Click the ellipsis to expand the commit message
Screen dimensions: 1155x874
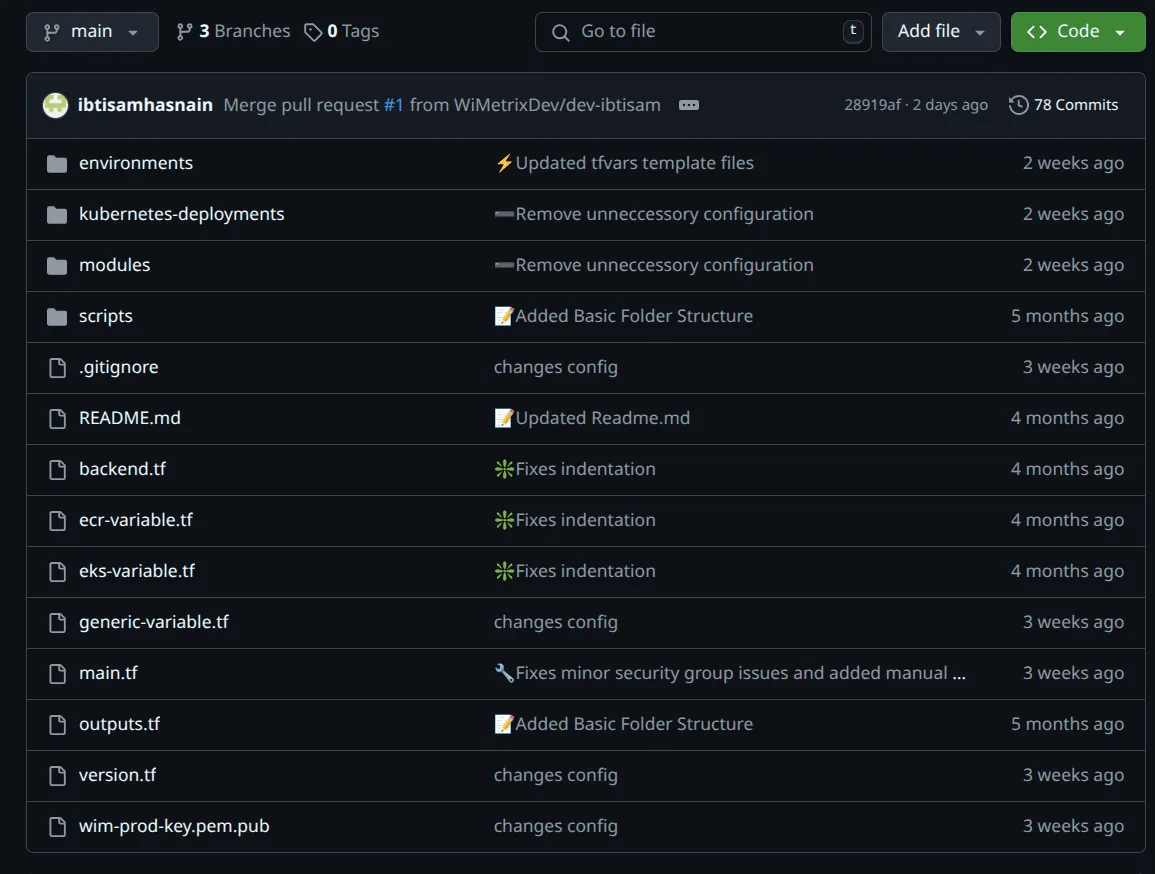pyautogui.click(x=688, y=104)
